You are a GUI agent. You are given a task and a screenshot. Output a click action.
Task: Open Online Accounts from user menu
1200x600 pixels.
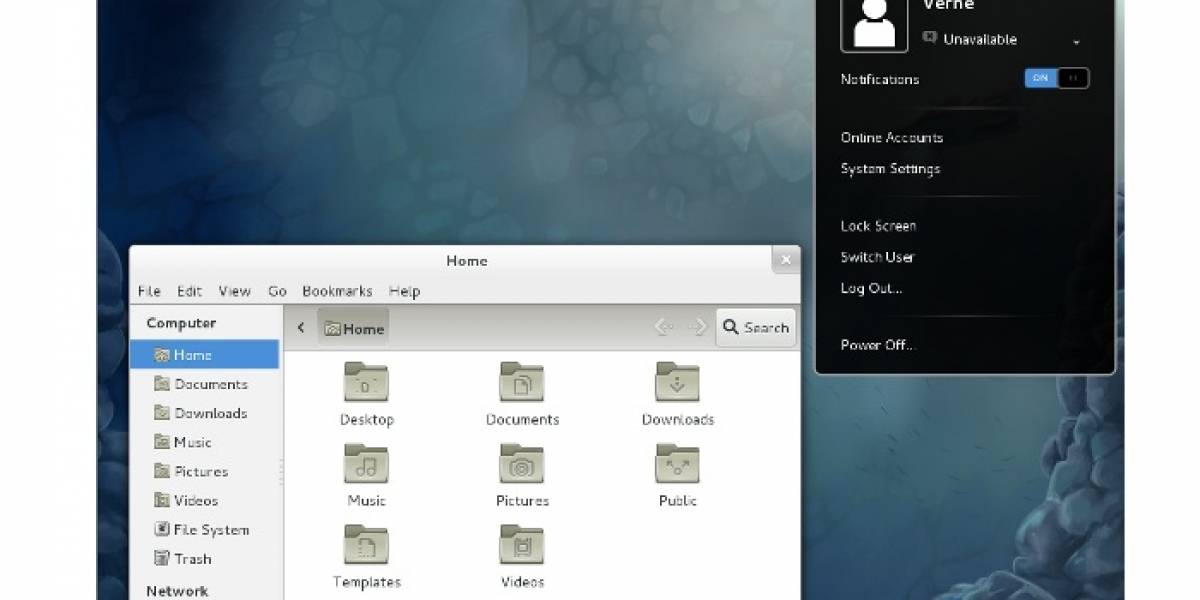point(892,137)
